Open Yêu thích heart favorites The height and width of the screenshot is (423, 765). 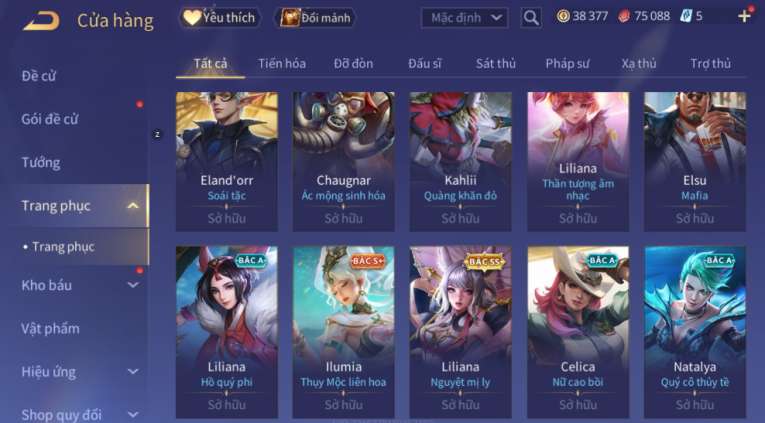220,18
